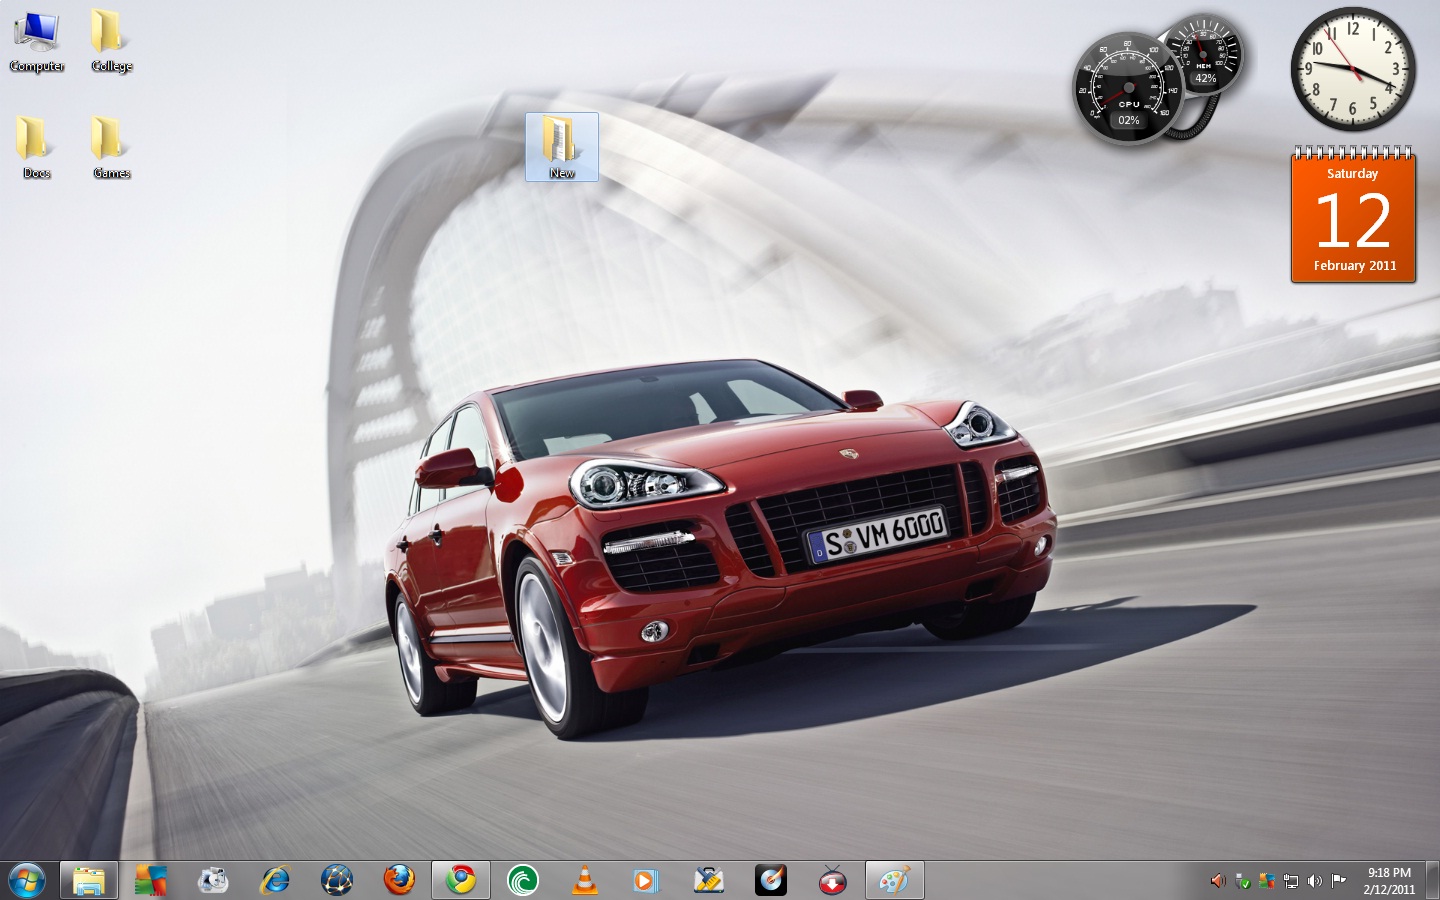Click the orange calendar gadget showing 12
The width and height of the screenshot is (1440, 900).
click(1353, 214)
